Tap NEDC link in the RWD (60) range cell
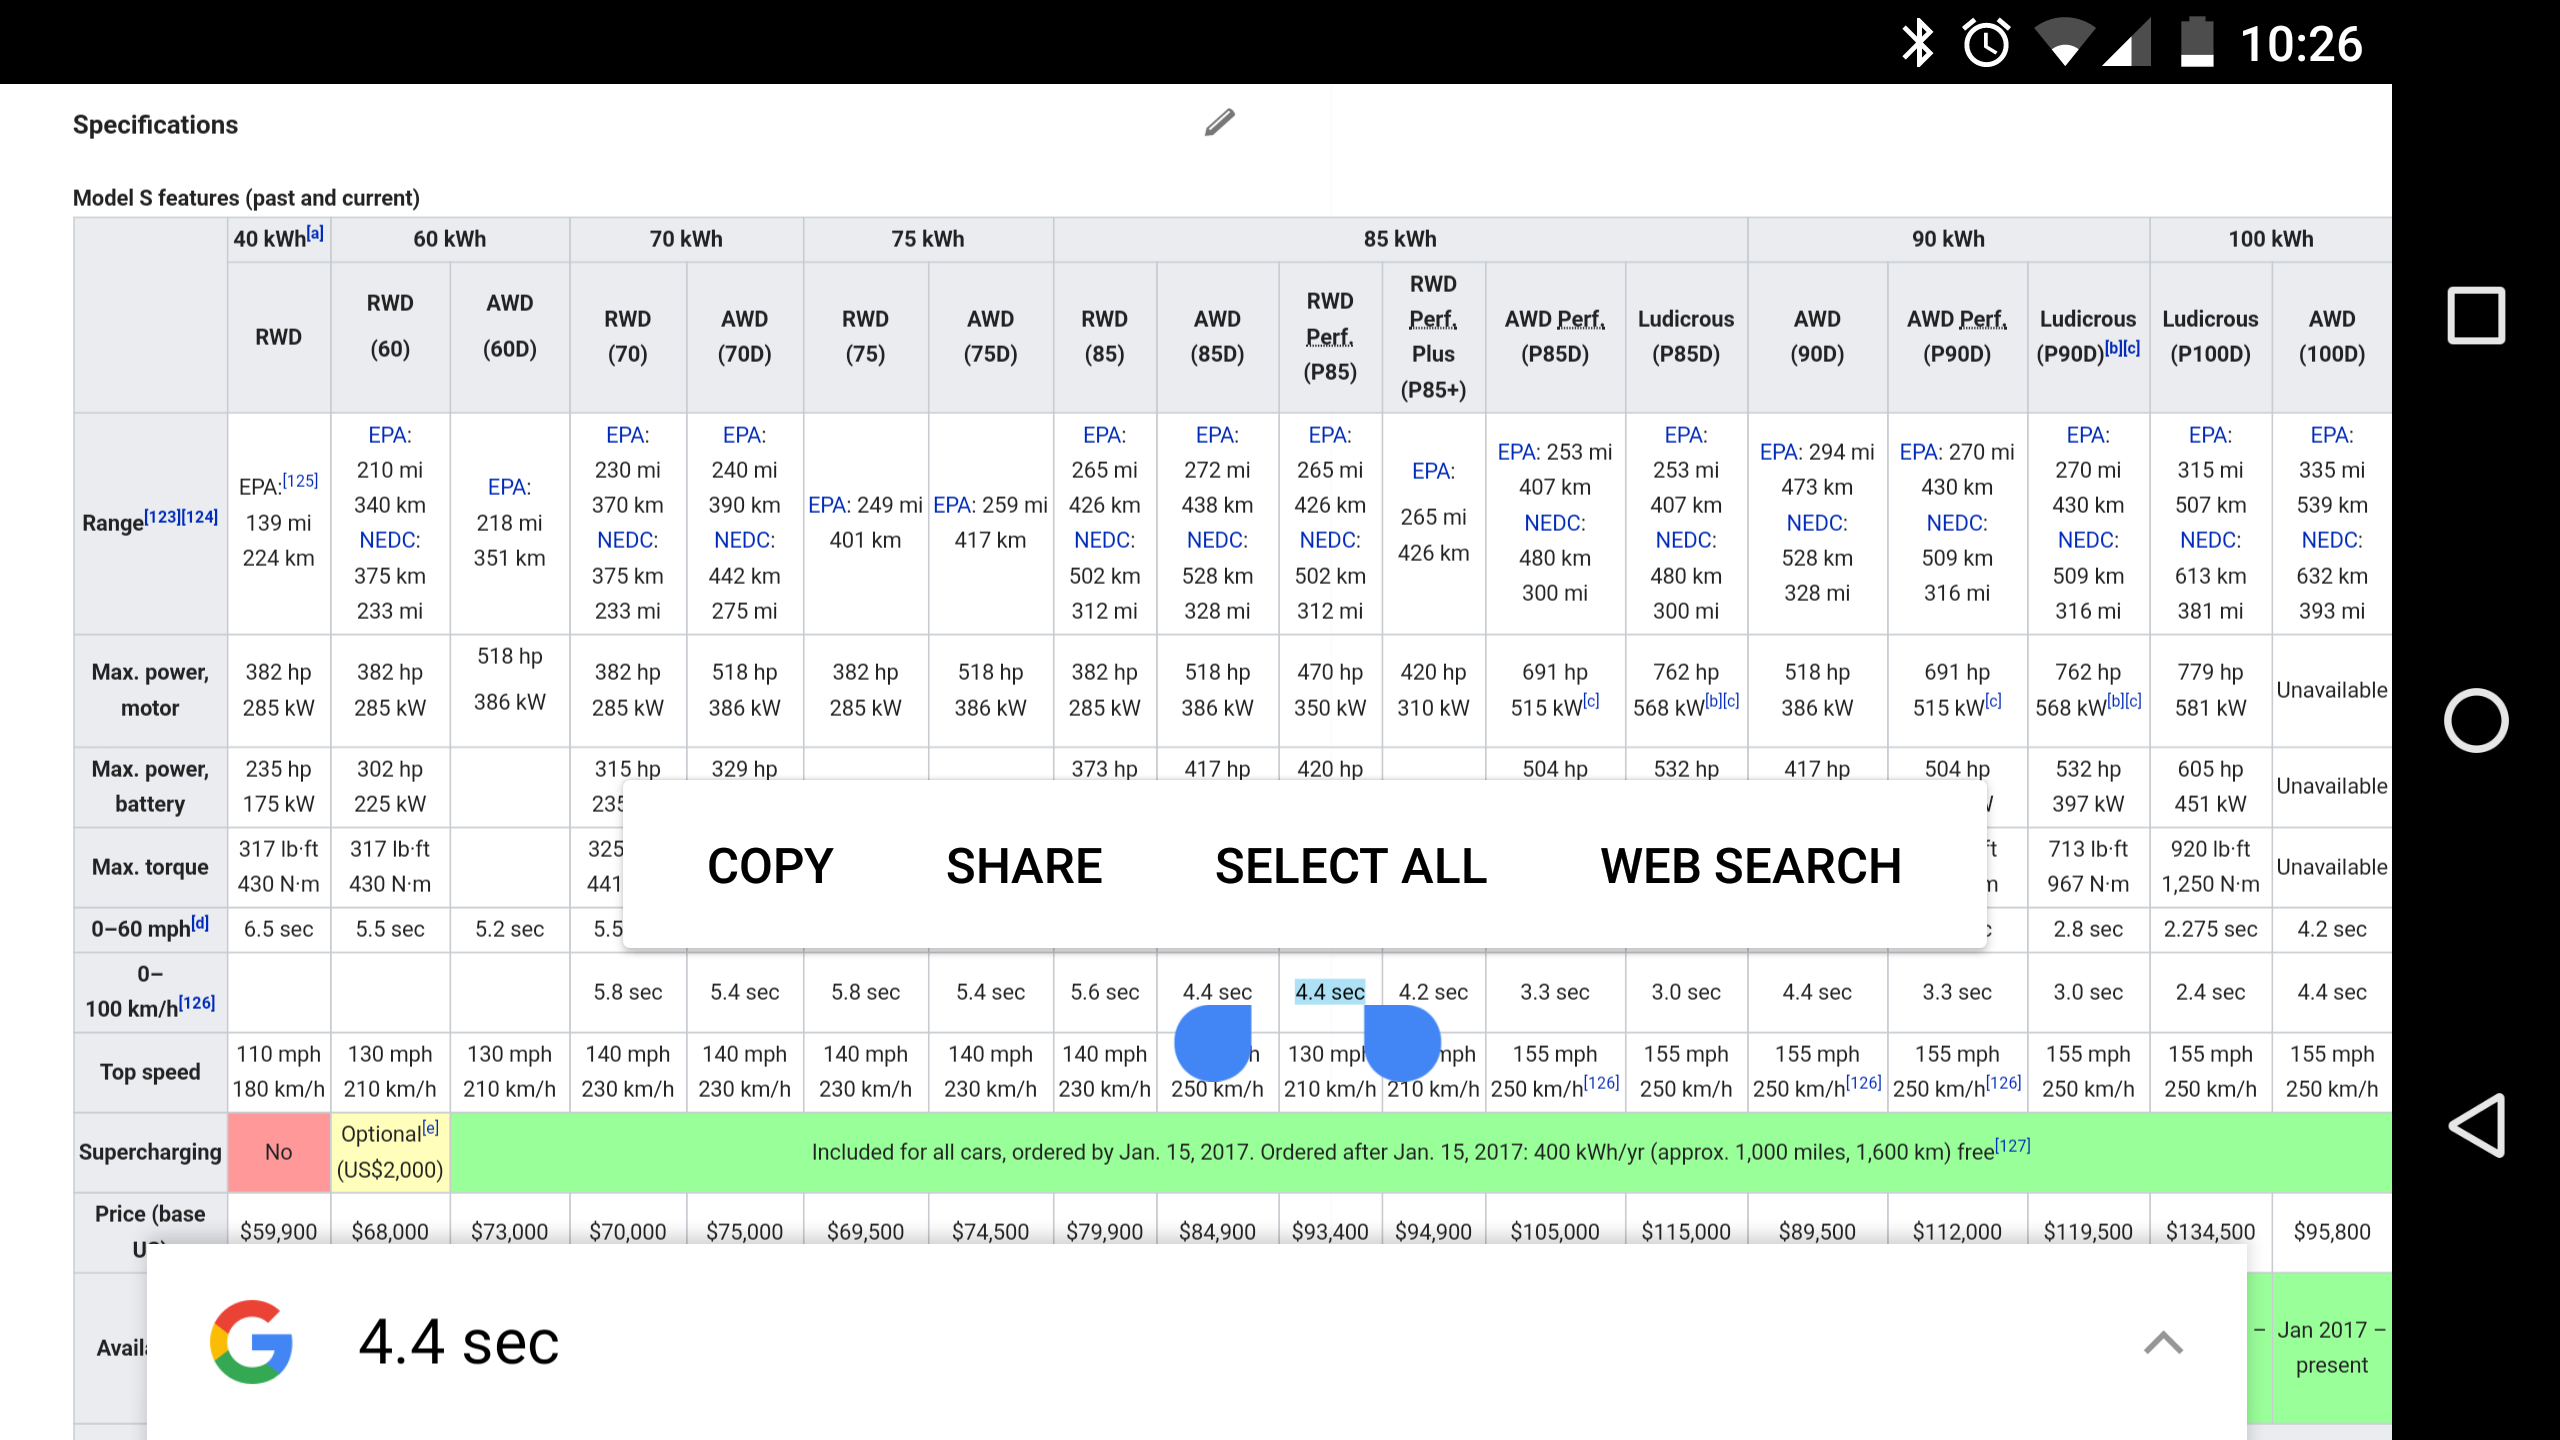This screenshot has height=1440, width=2560. click(x=389, y=540)
